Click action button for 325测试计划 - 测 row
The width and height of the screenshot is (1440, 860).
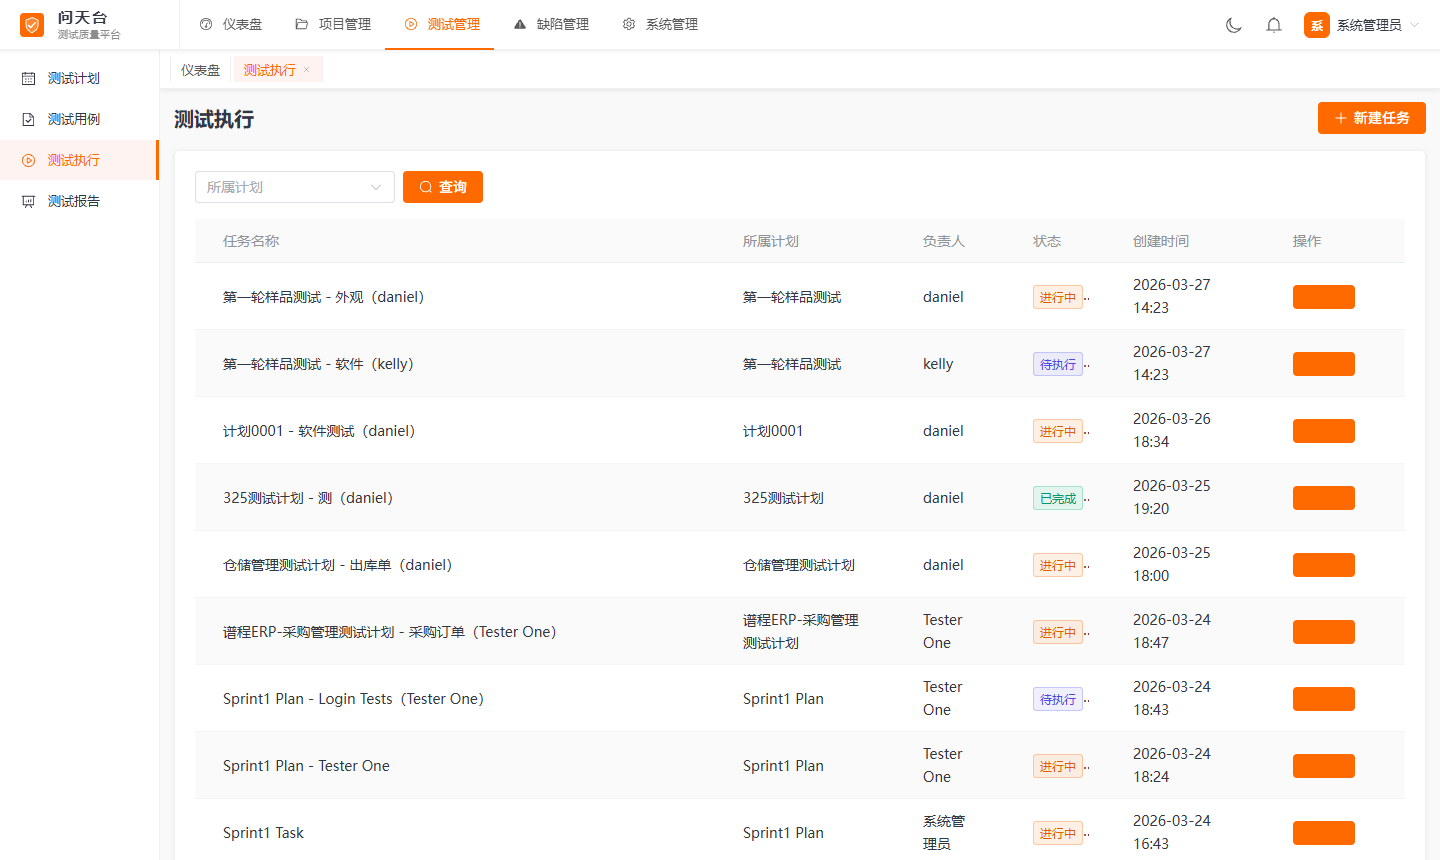(x=1324, y=498)
